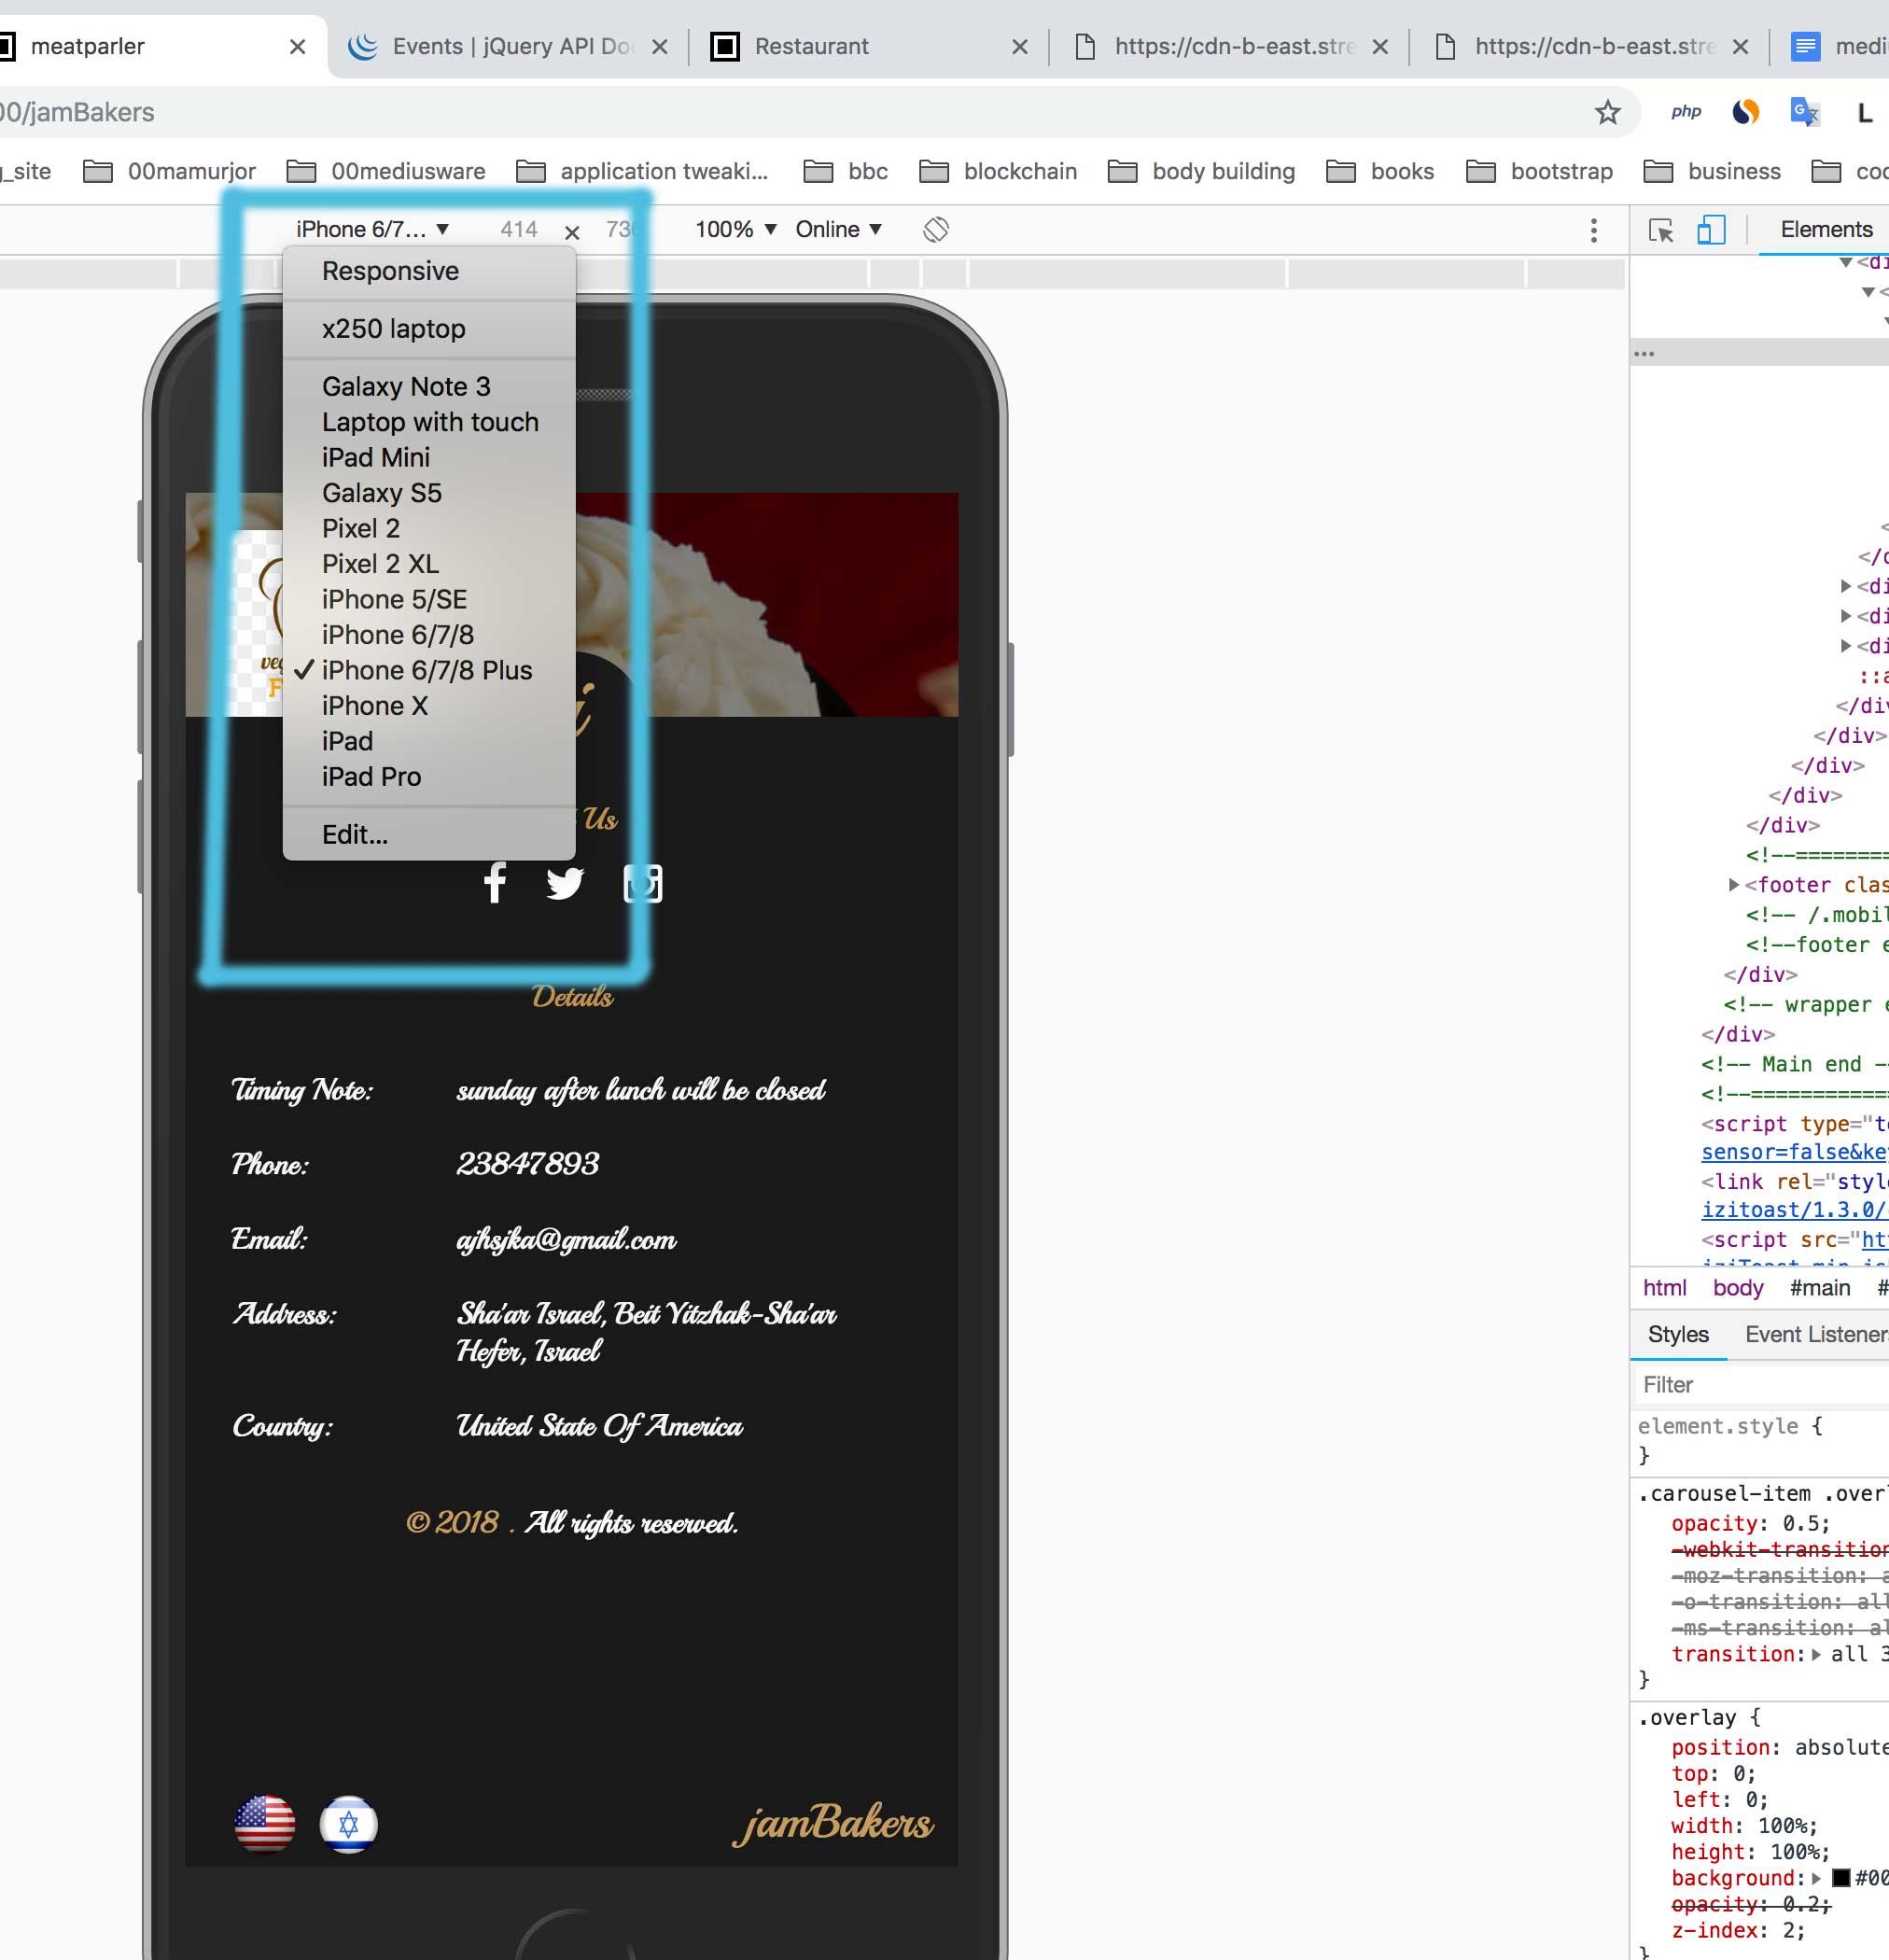The image size is (1889, 1960).
Task: Expand the footer element node
Action: click(1734, 885)
